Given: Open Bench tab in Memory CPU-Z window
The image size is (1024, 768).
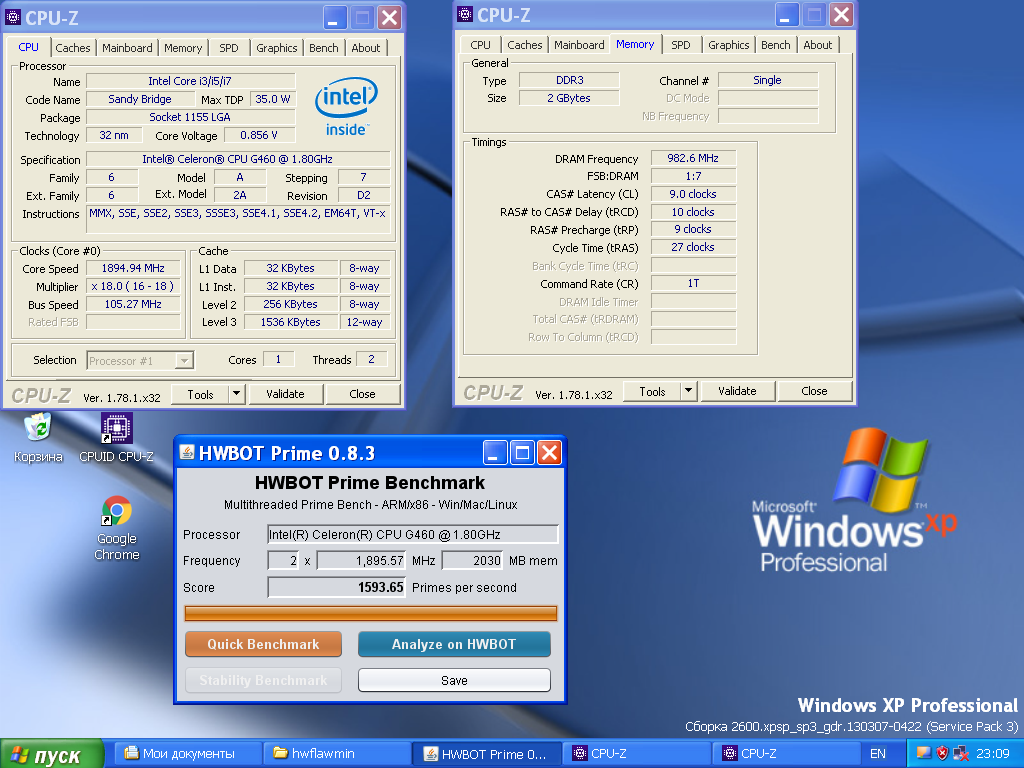Looking at the screenshot, I should tap(775, 45).
